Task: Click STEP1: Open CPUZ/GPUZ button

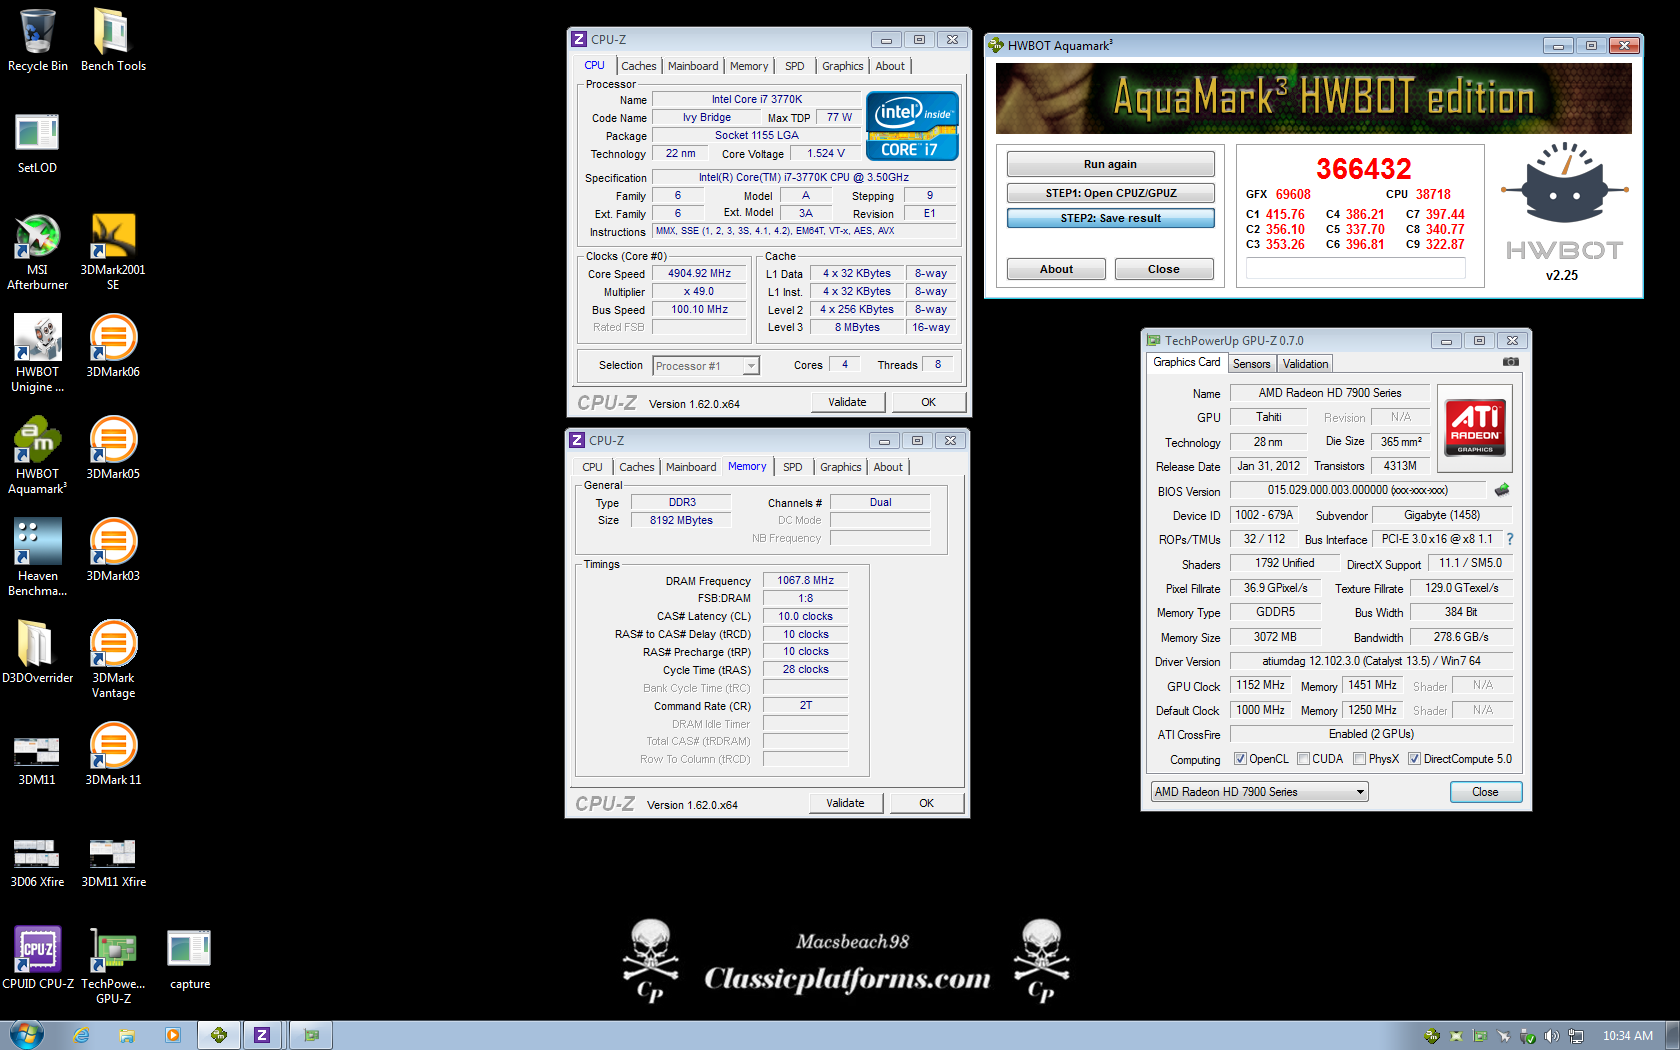Action: click(1110, 193)
